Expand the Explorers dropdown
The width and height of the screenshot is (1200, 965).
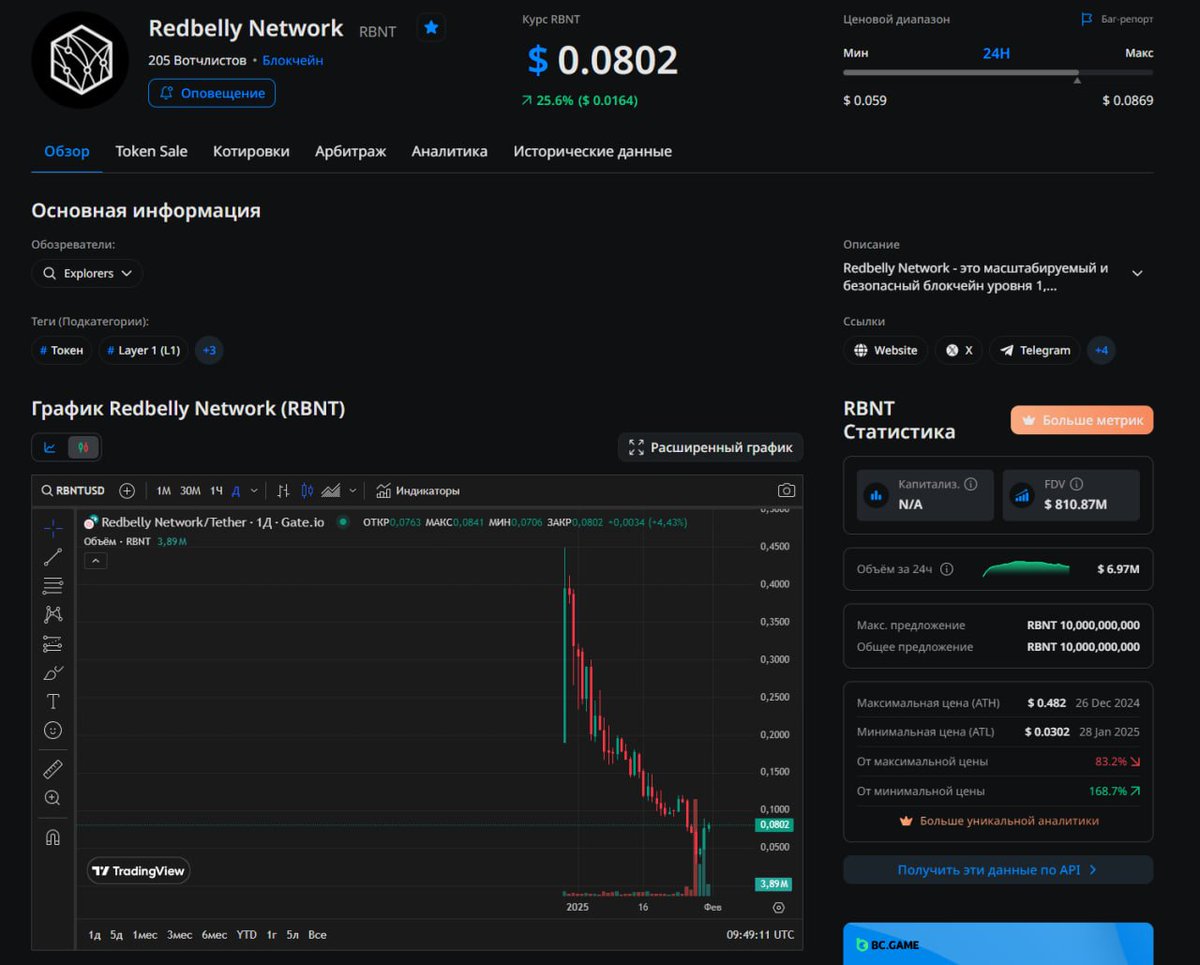click(86, 272)
